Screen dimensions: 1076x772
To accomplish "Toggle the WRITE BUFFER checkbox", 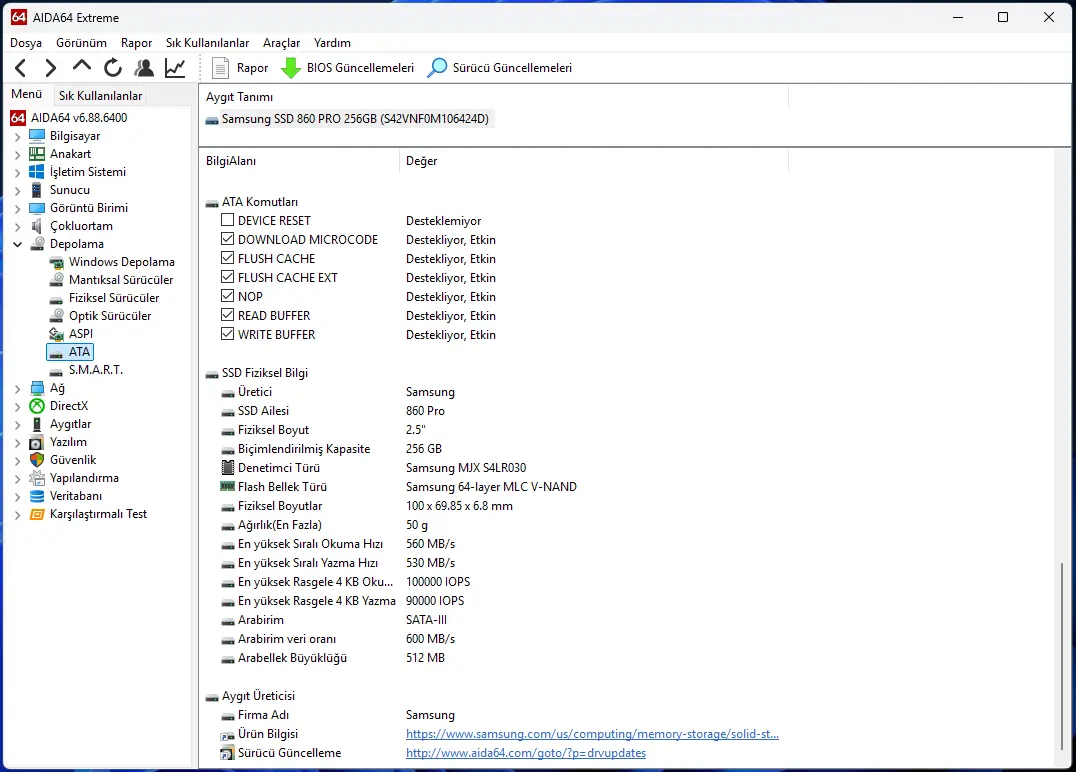I will pyautogui.click(x=227, y=334).
